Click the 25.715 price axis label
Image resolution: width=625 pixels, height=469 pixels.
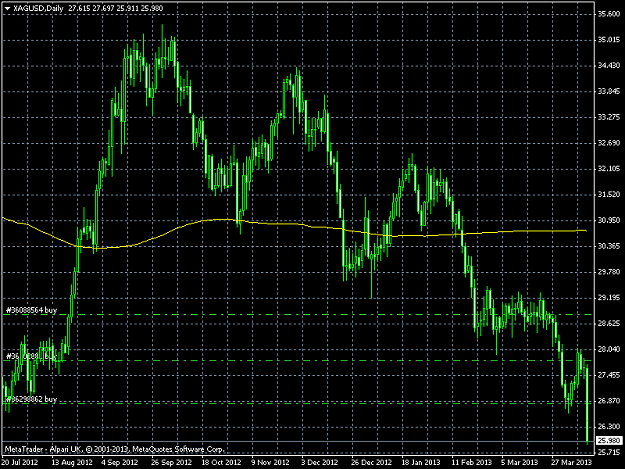609,452
